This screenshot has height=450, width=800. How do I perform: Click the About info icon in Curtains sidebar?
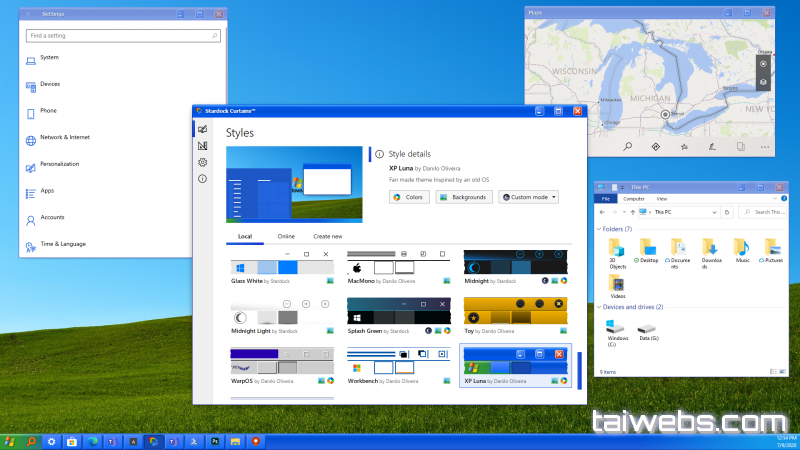click(x=203, y=178)
